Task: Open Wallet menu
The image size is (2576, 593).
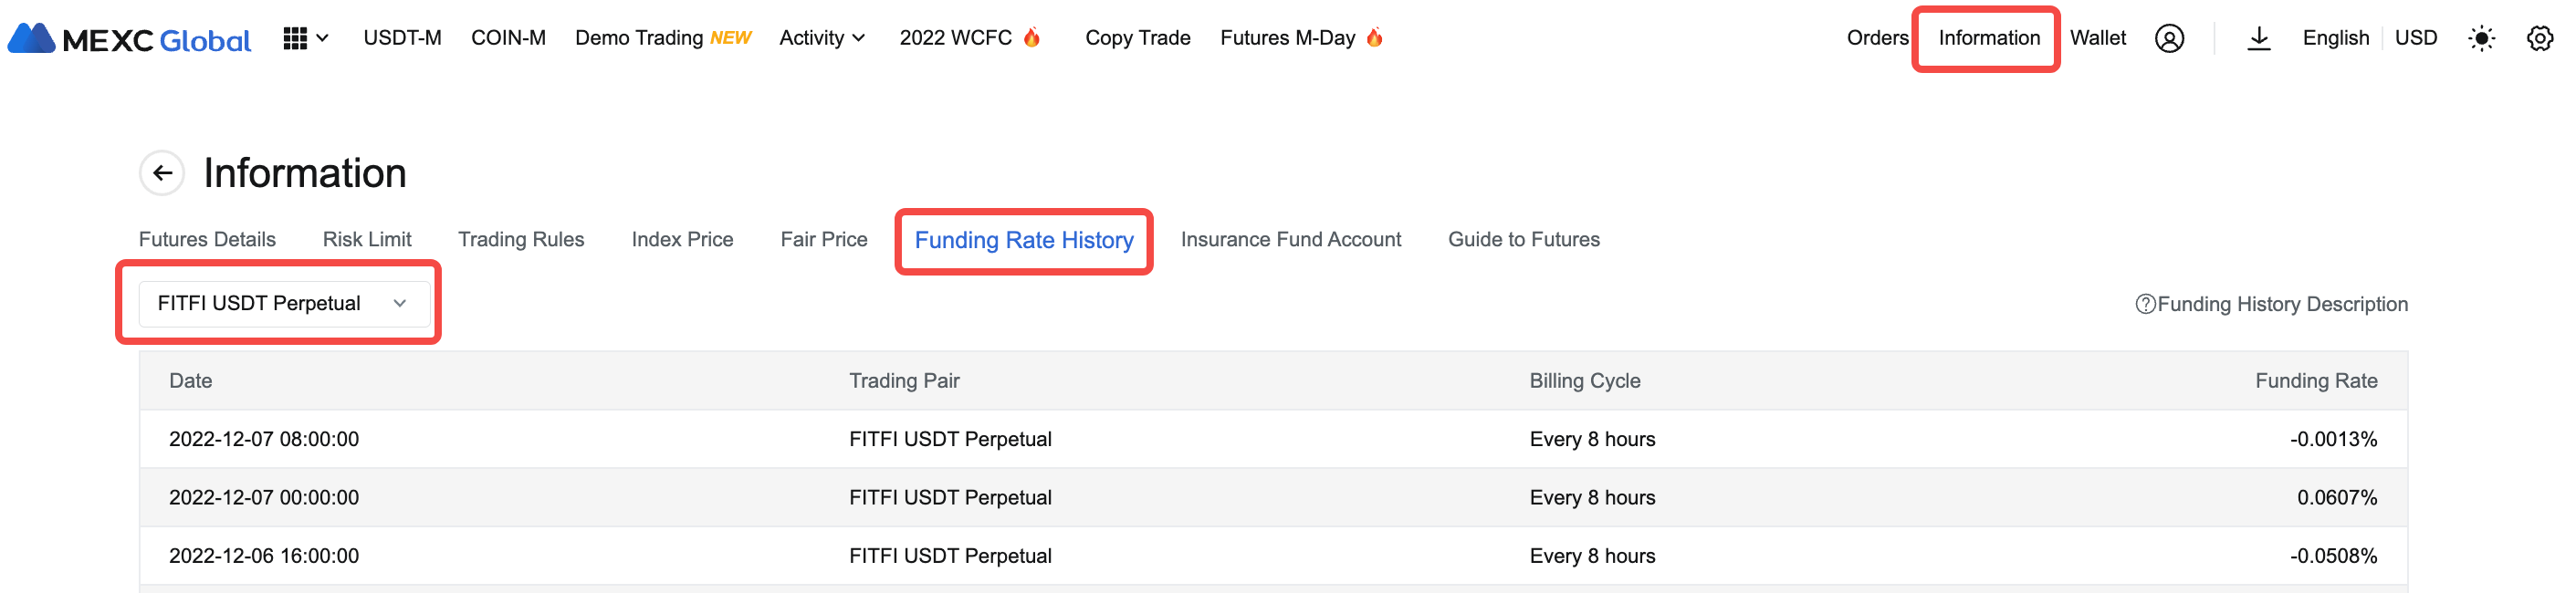Action: click(2097, 38)
